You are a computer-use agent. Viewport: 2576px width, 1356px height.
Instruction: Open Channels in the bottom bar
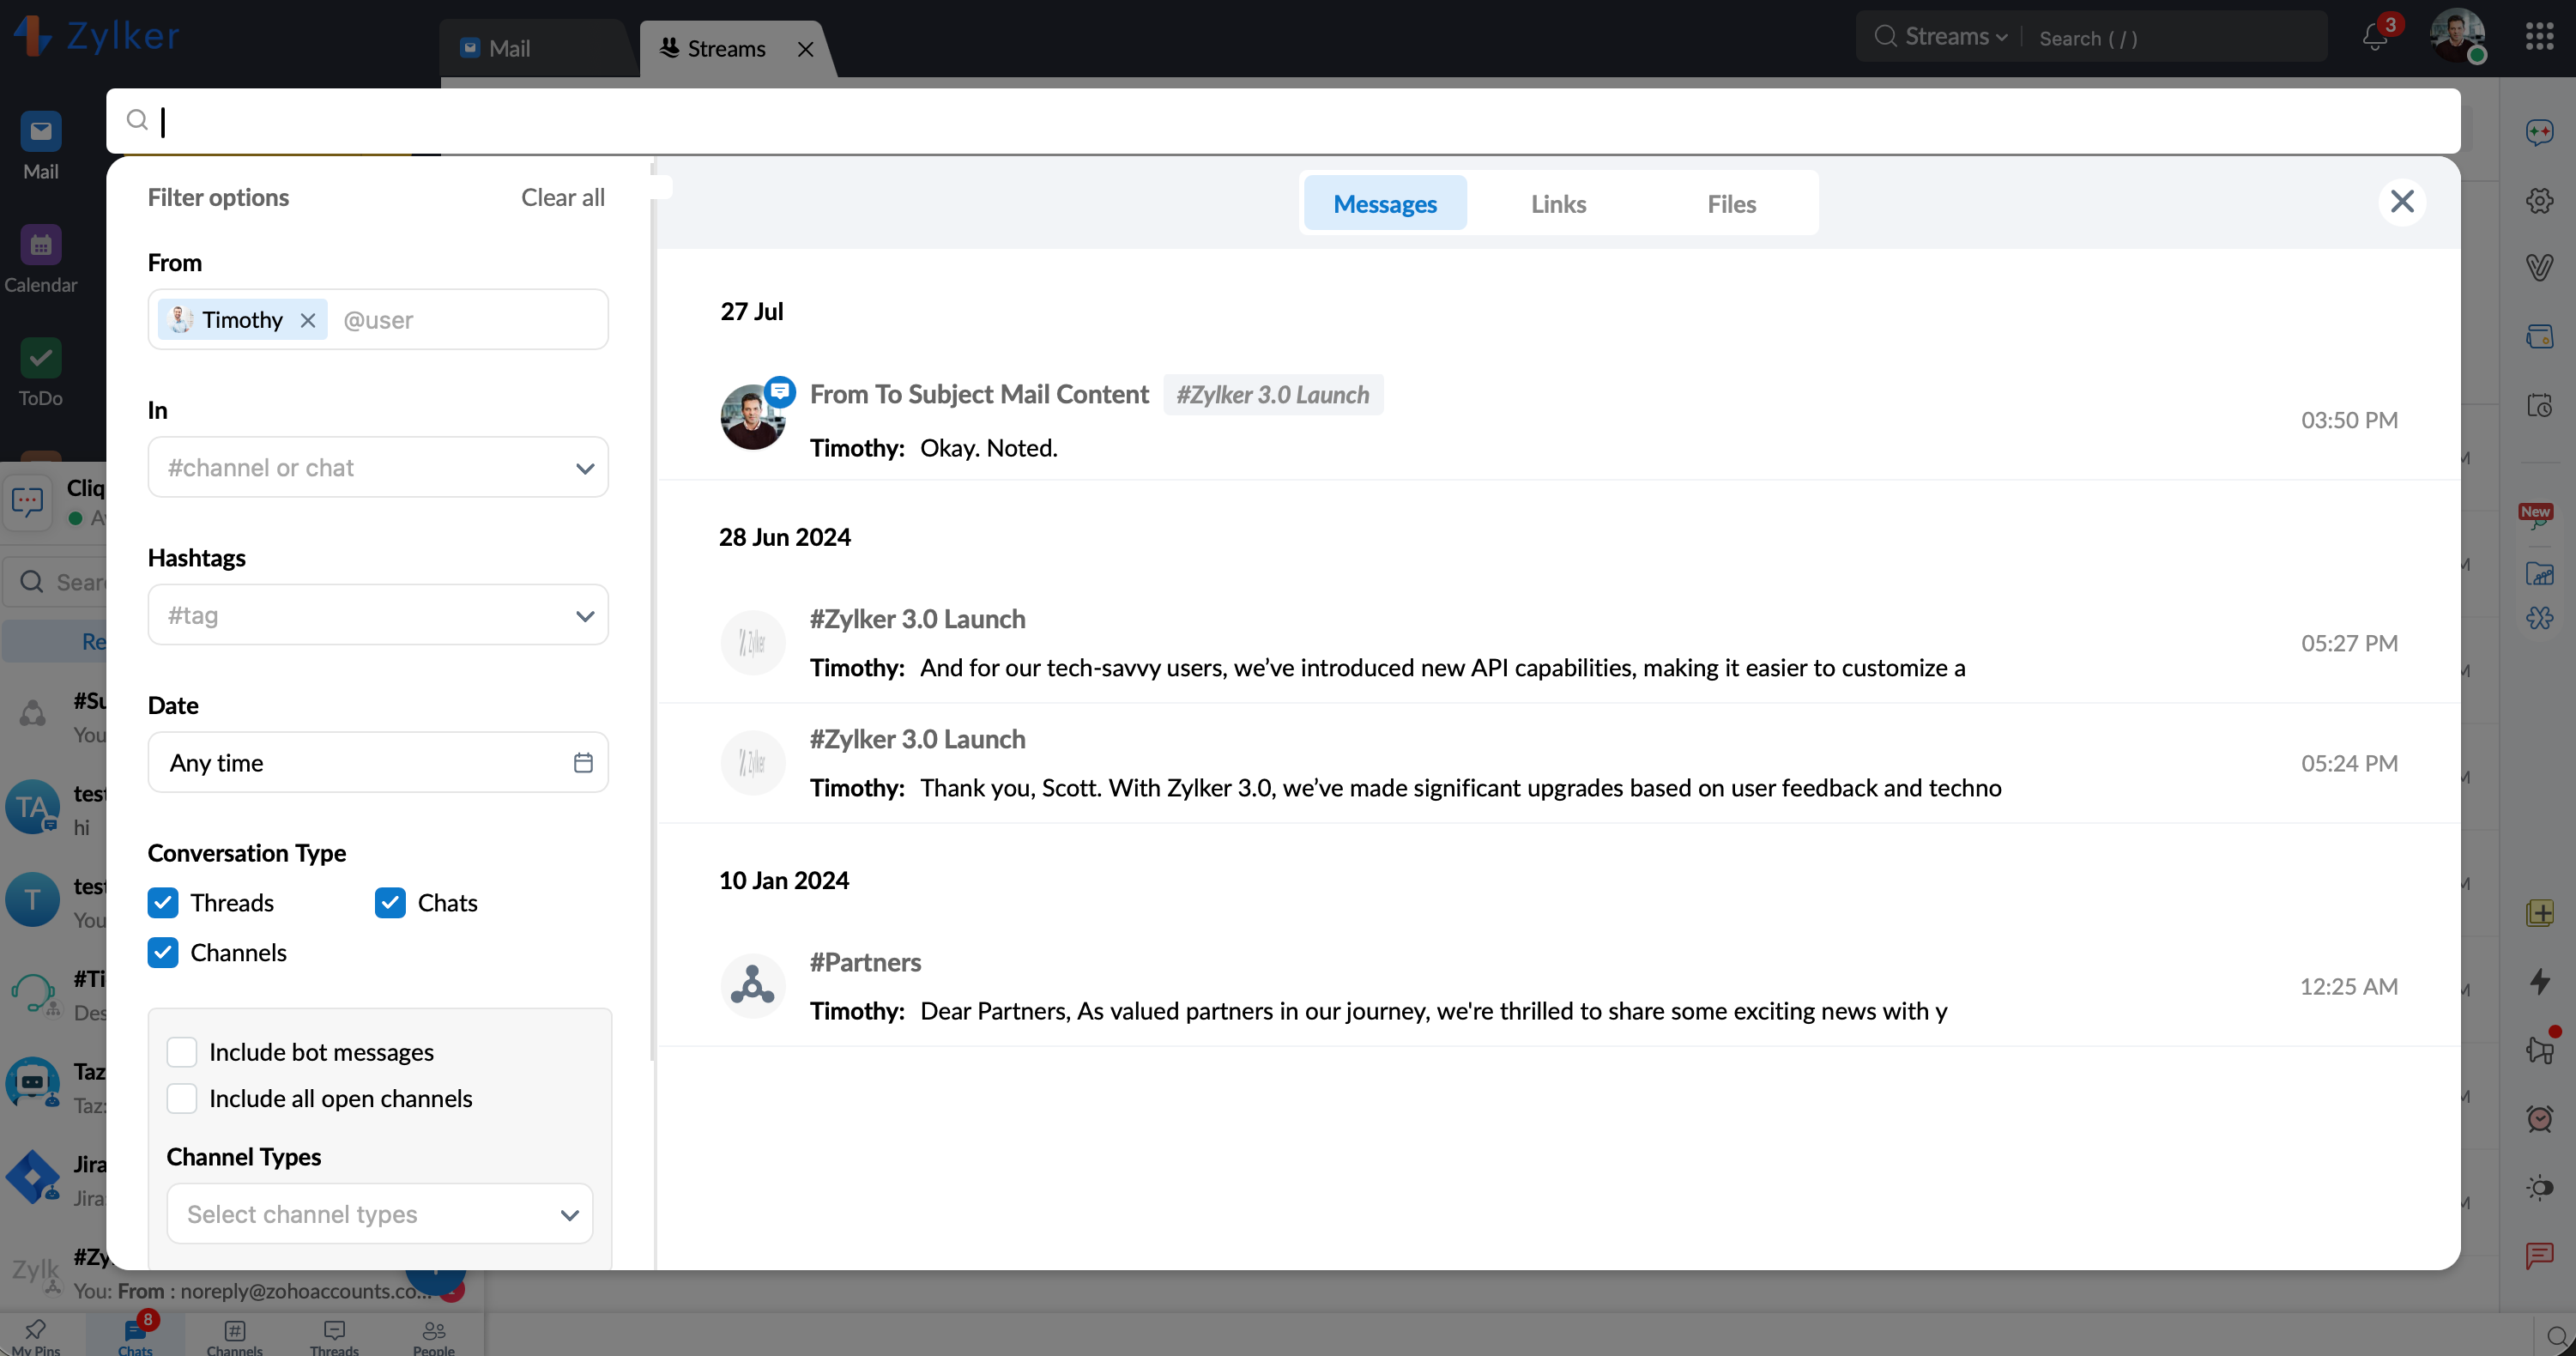click(235, 1336)
